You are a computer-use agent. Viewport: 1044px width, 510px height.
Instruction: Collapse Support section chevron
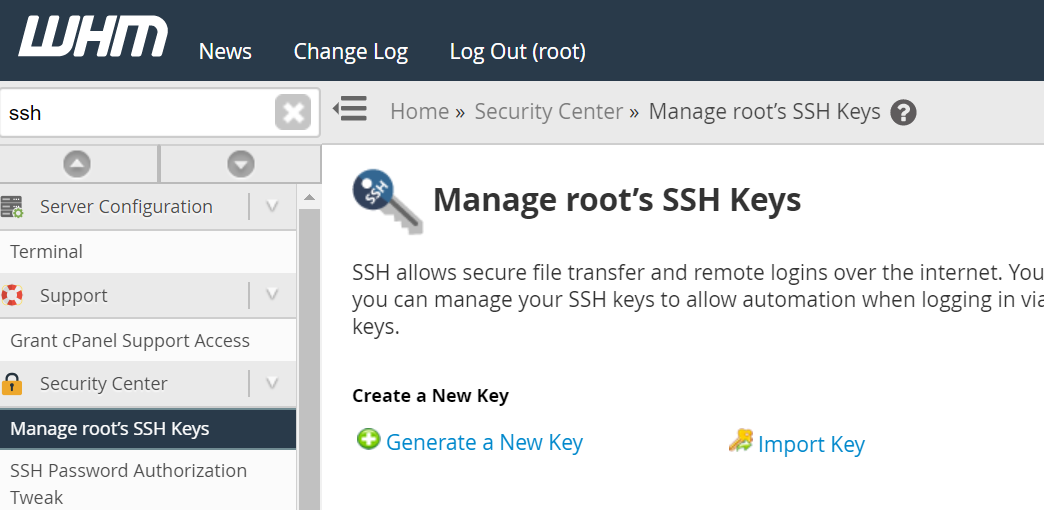point(272,295)
